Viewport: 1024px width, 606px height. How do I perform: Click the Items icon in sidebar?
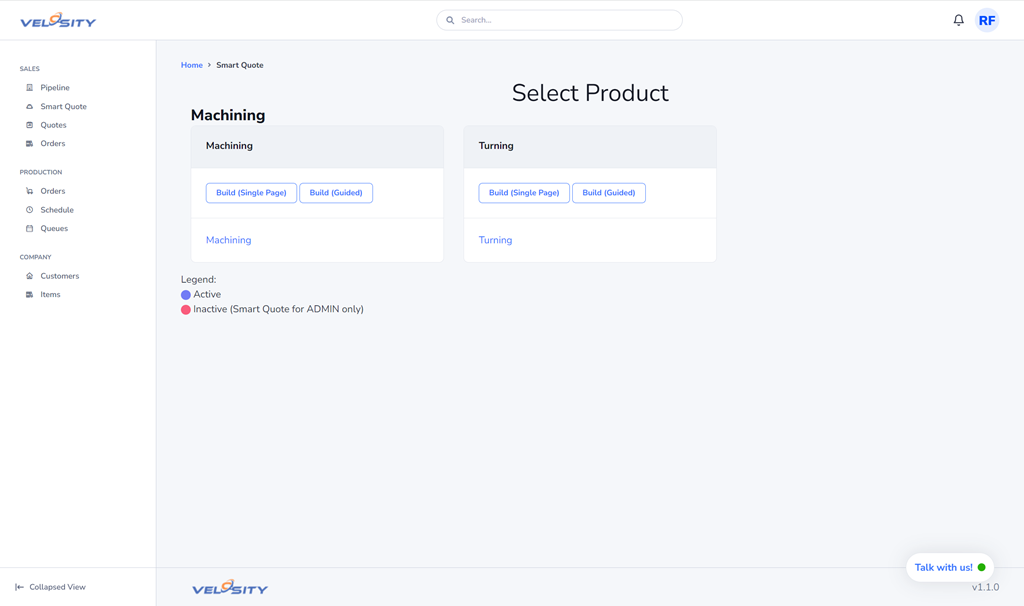(x=29, y=295)
